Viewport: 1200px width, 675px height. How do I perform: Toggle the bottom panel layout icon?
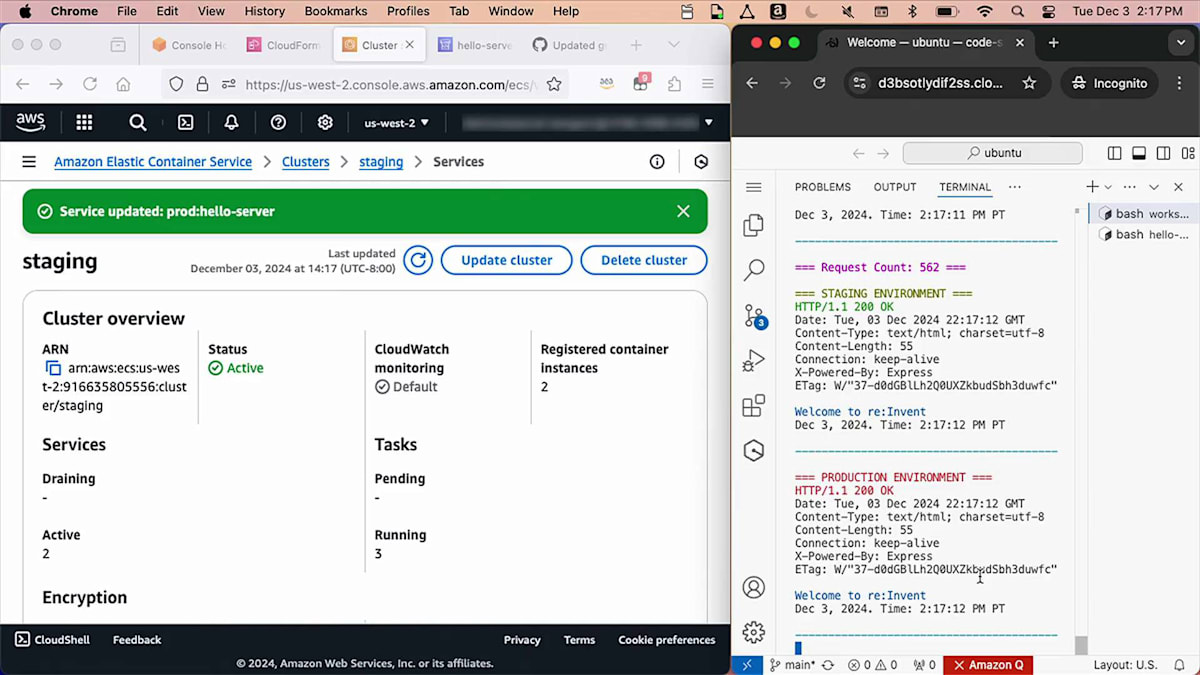[1139, 153]
